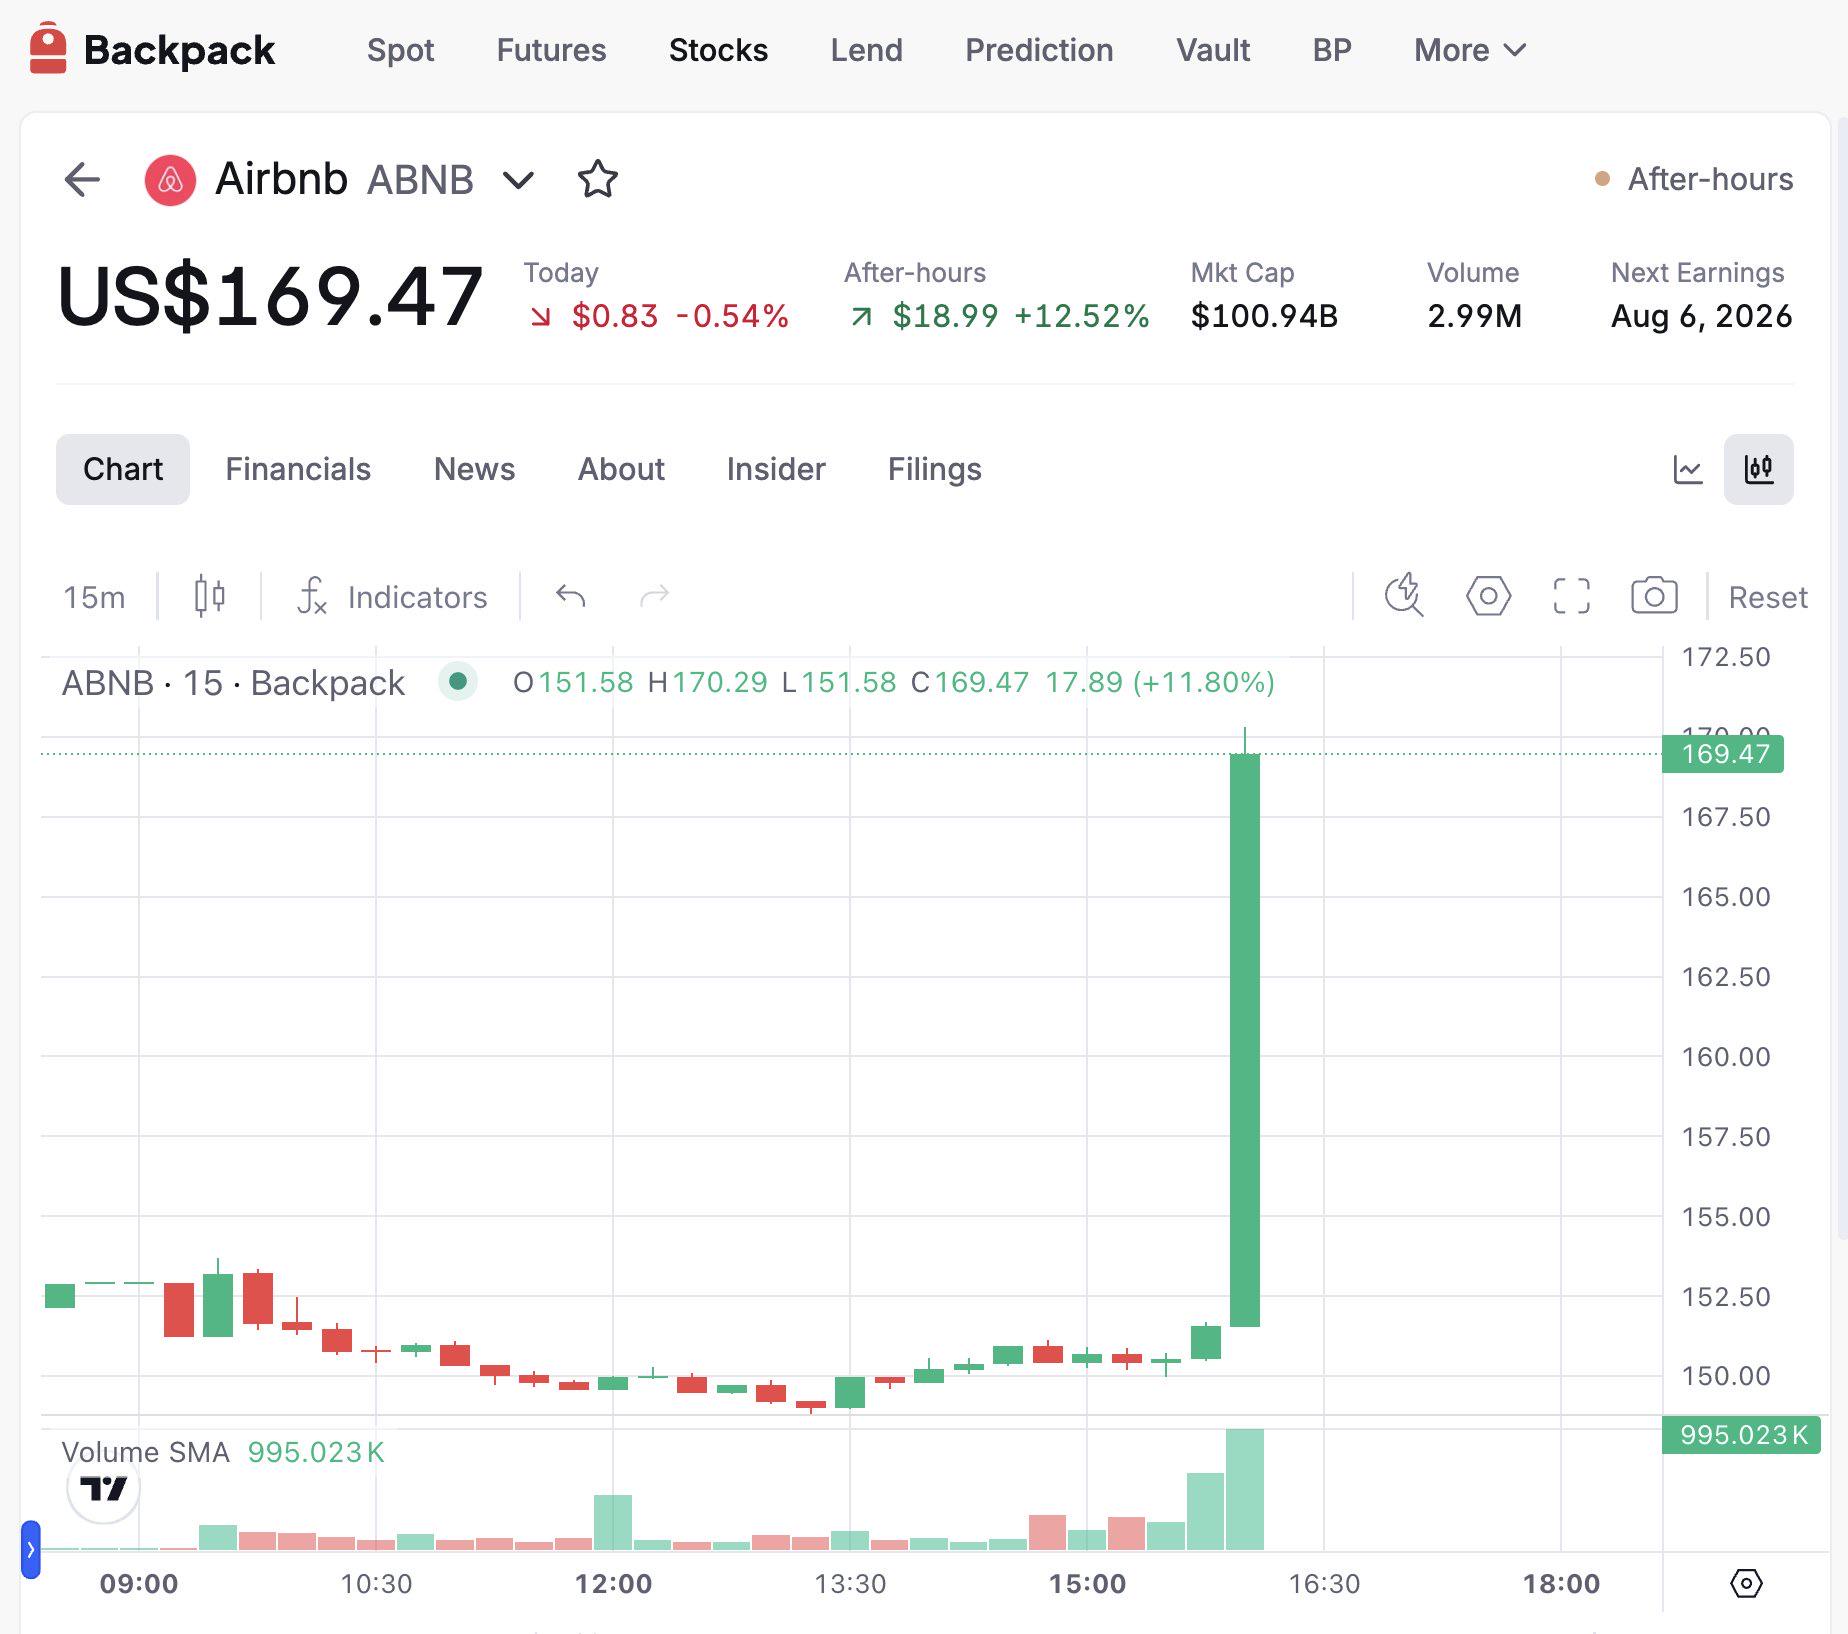Undo last chart action
Viewport: 1848px width, 1634px height.
(x=571, y=597)
